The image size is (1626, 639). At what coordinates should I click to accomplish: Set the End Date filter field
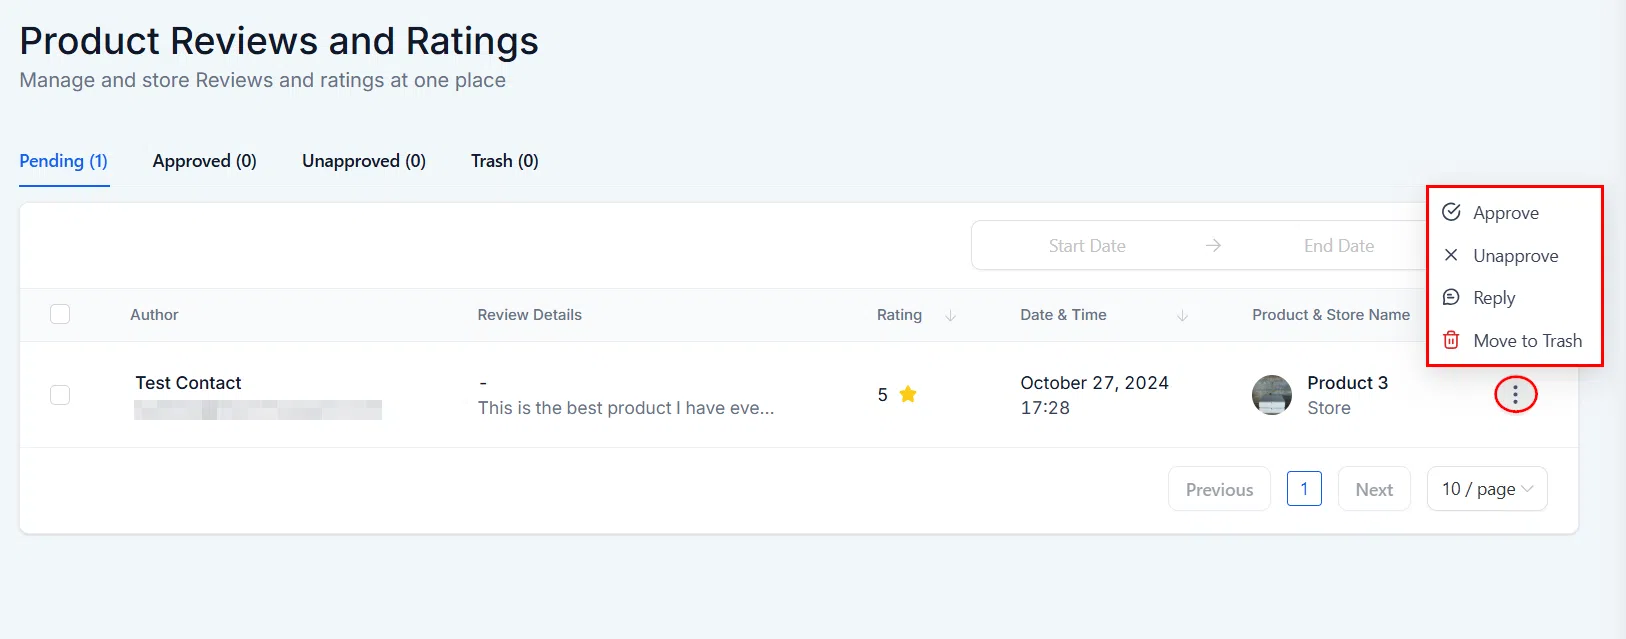(1338, 246)
